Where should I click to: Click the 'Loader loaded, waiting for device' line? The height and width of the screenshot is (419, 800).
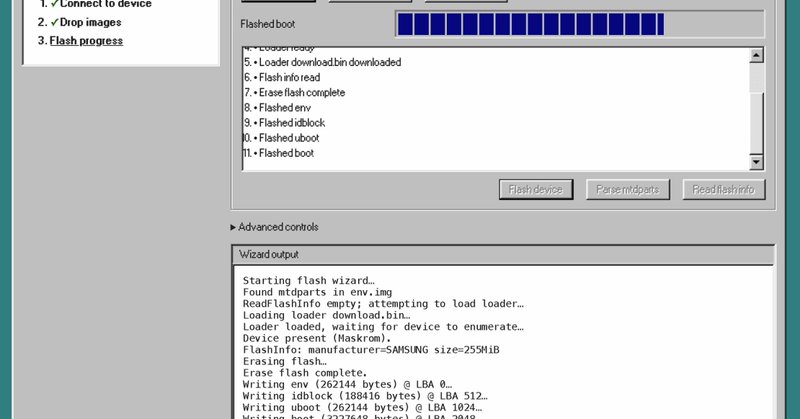pos(383,327)
